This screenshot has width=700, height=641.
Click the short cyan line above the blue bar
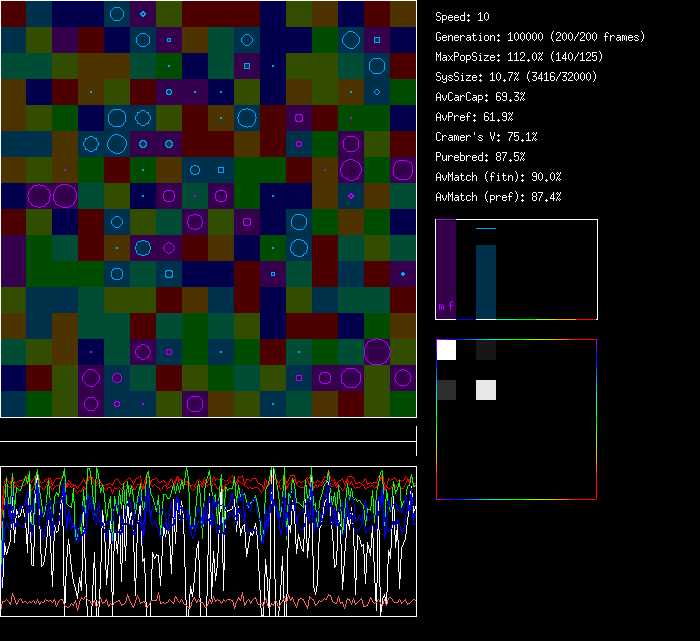tap(486, 229)
